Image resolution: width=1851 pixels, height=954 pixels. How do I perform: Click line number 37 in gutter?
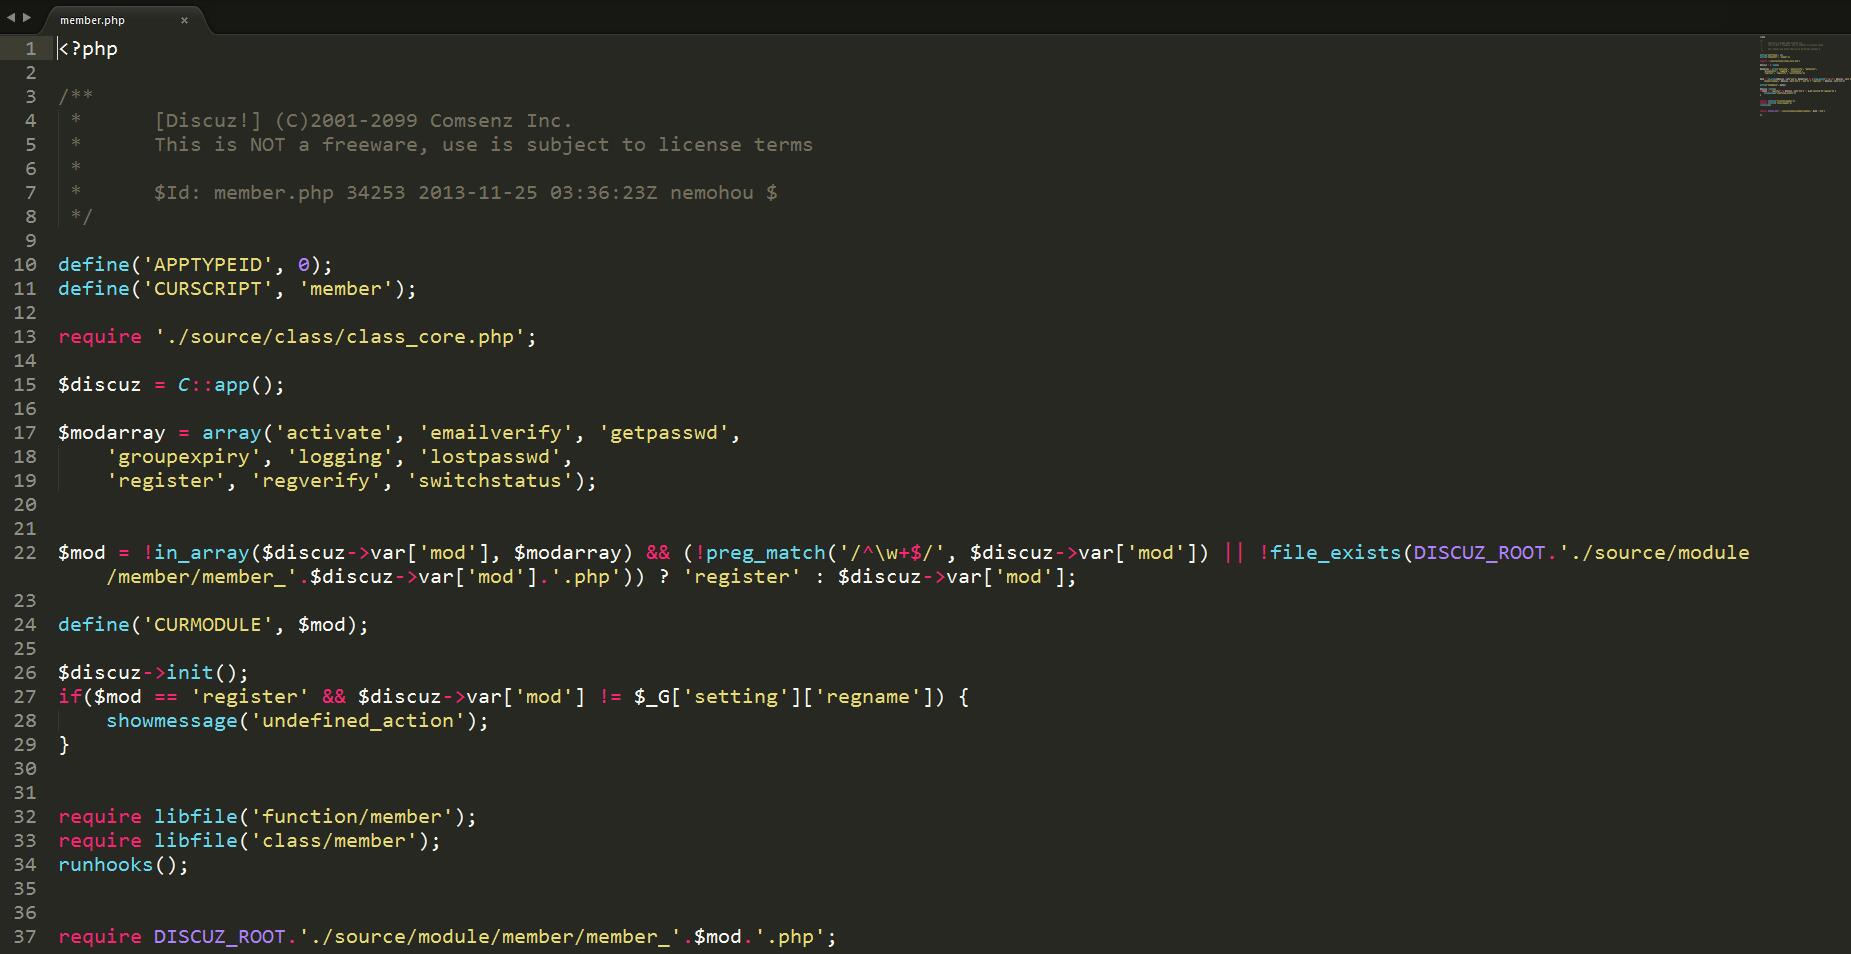click(25, 937)
